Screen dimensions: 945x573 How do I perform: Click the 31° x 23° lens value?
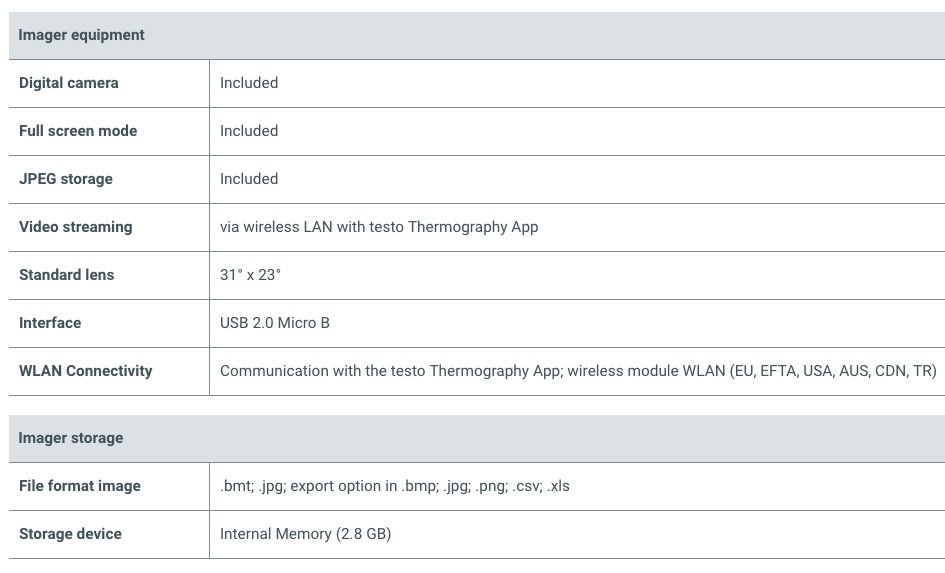pos(251,275)
